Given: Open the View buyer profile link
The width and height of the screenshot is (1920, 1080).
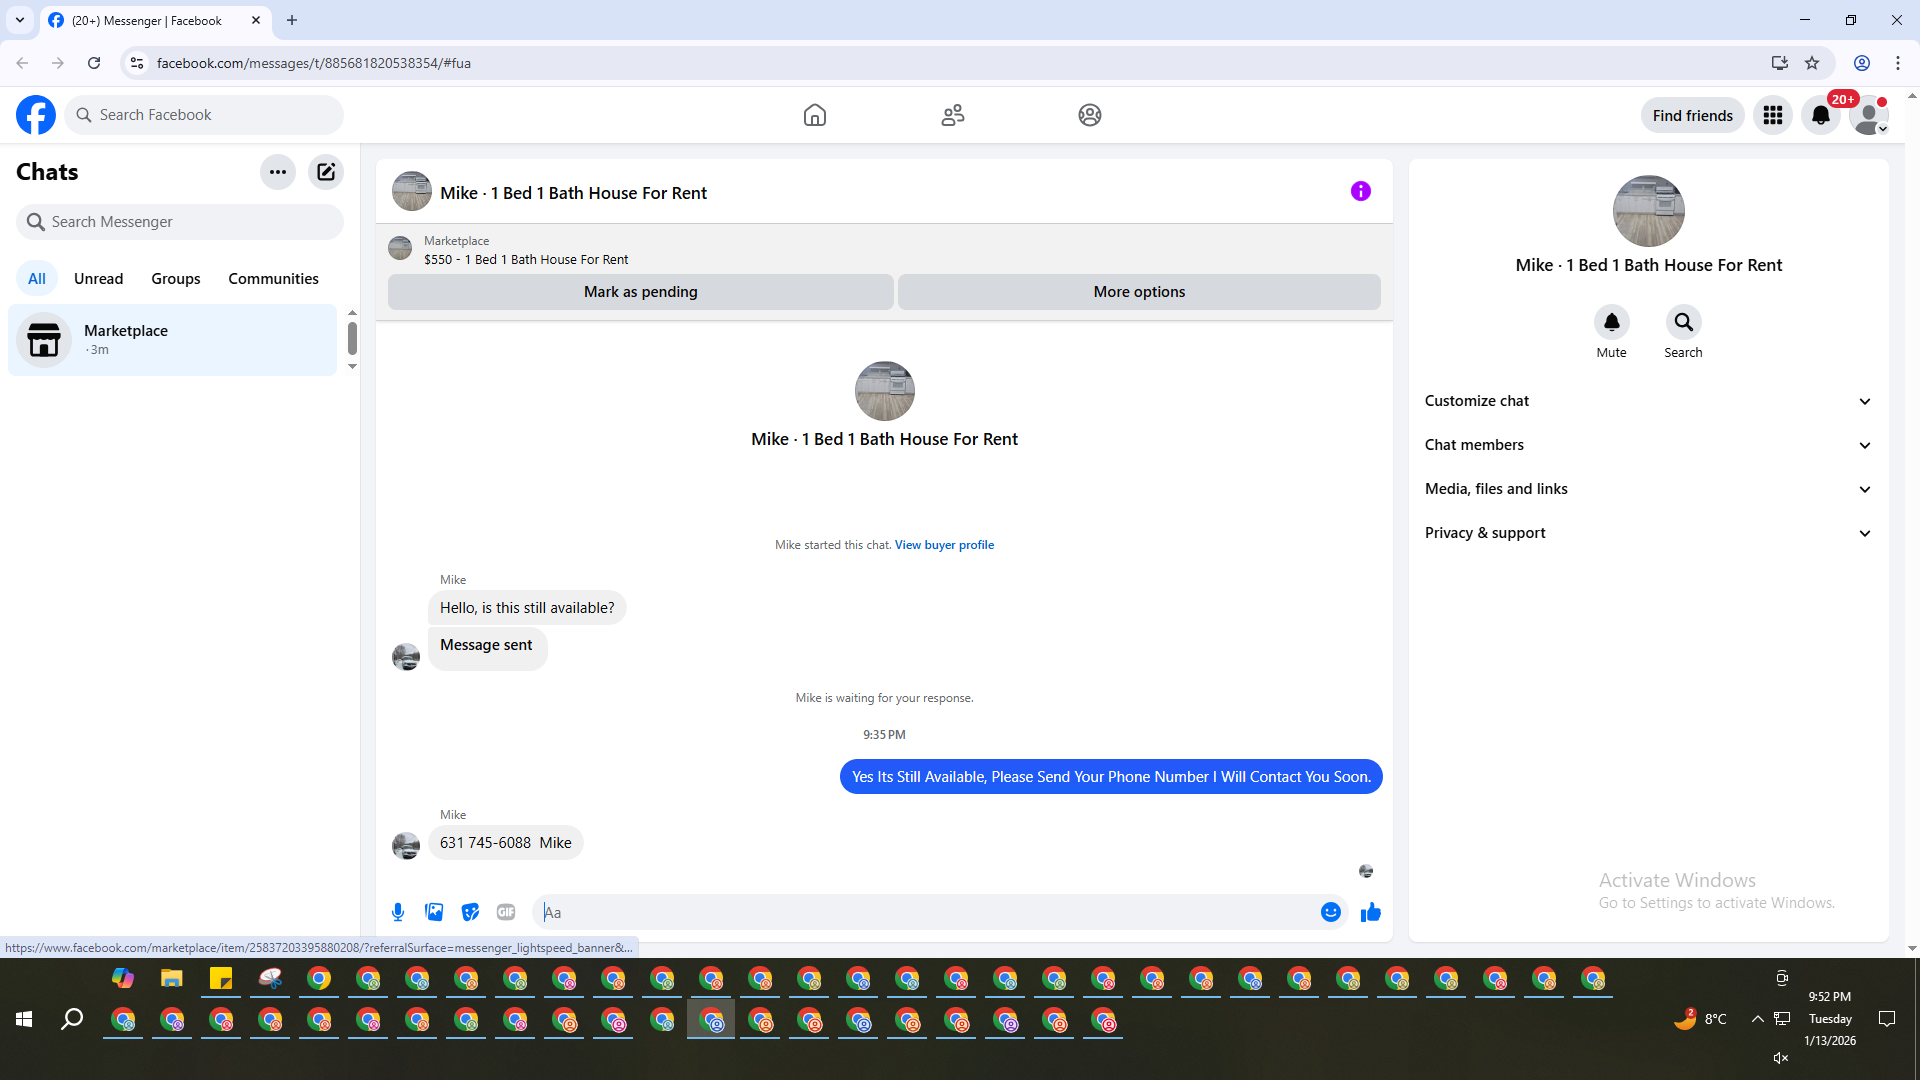Looking at the screenshot, I should tap(943, 545).
